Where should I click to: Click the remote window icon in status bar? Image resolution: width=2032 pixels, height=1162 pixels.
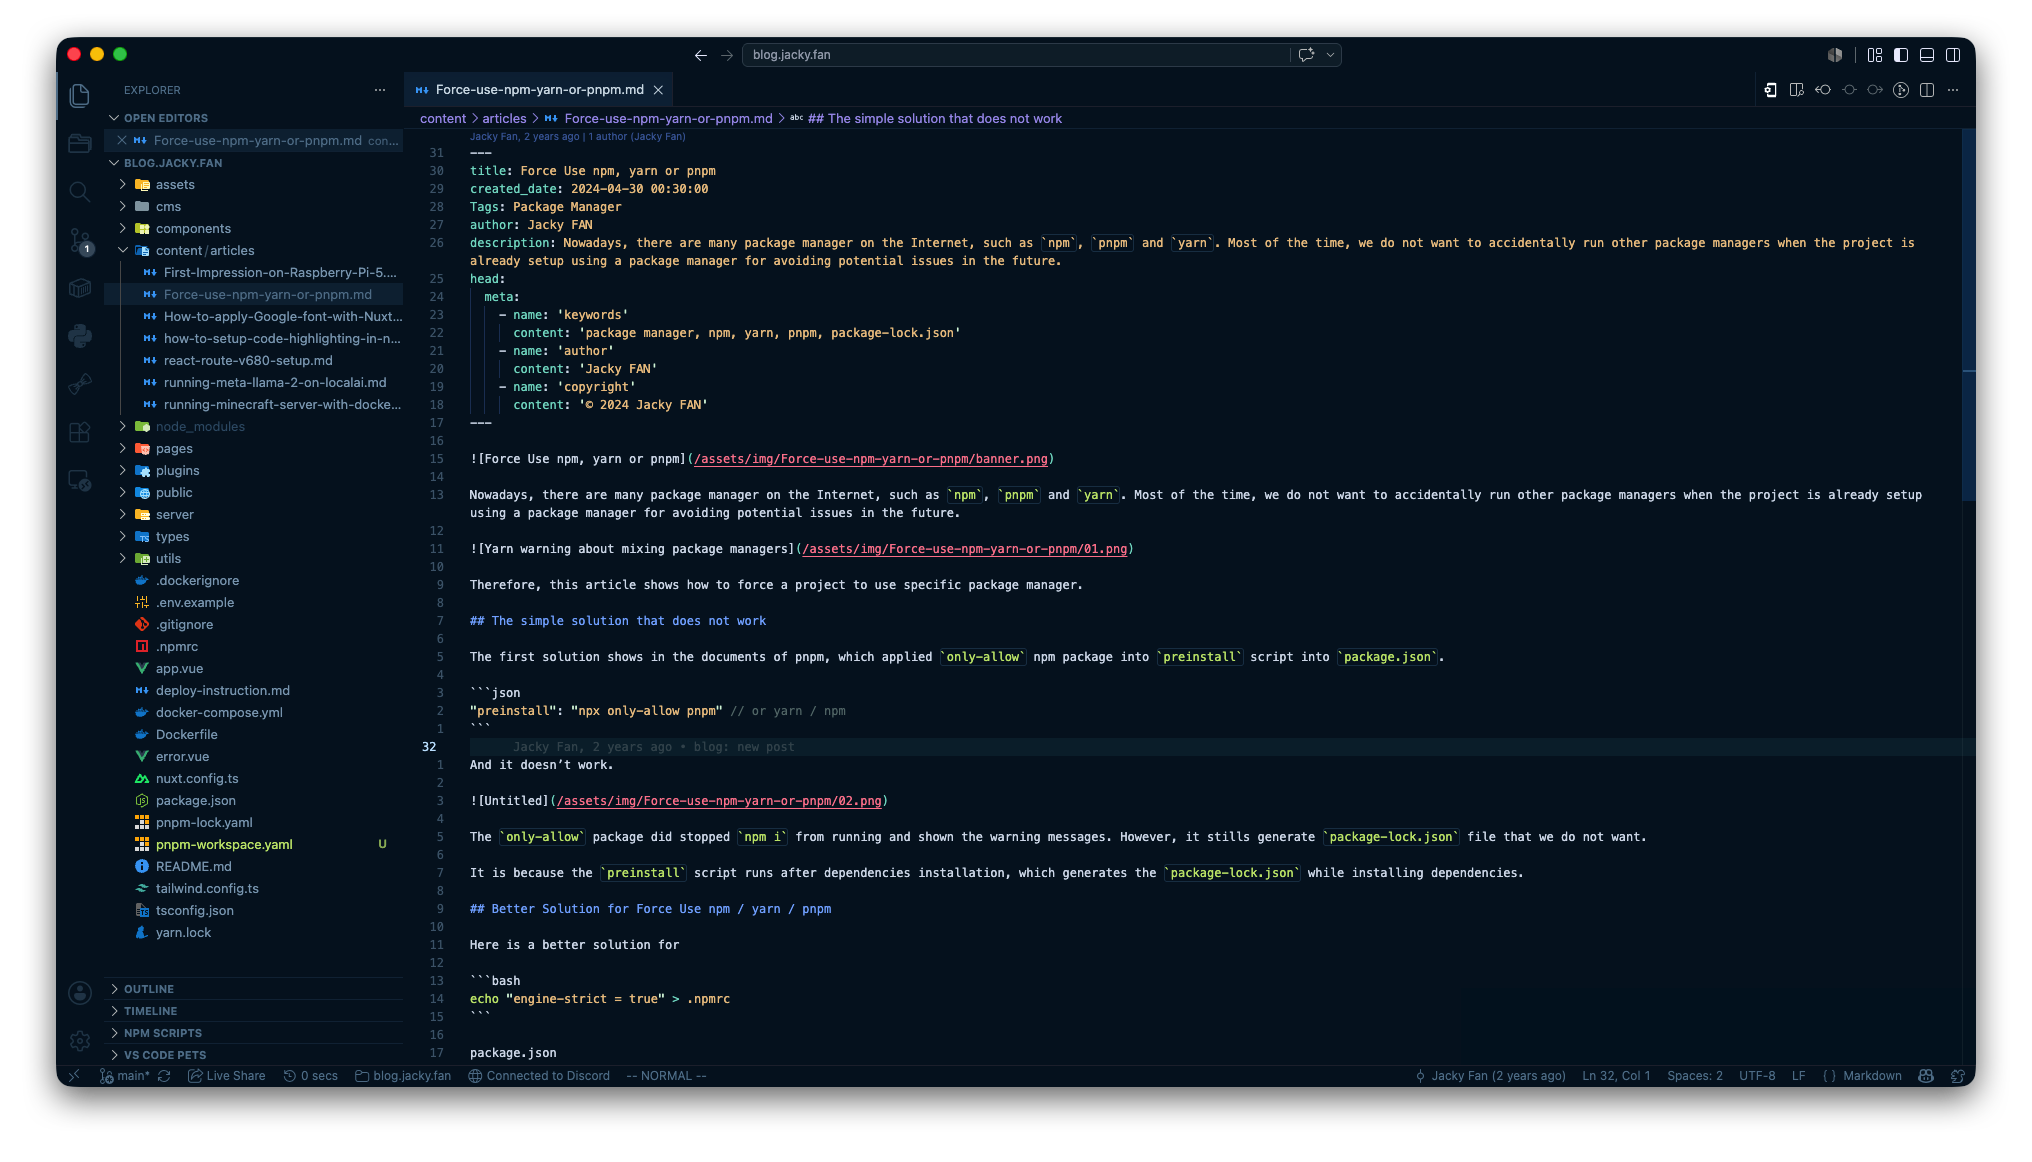tap(74, 1076)
